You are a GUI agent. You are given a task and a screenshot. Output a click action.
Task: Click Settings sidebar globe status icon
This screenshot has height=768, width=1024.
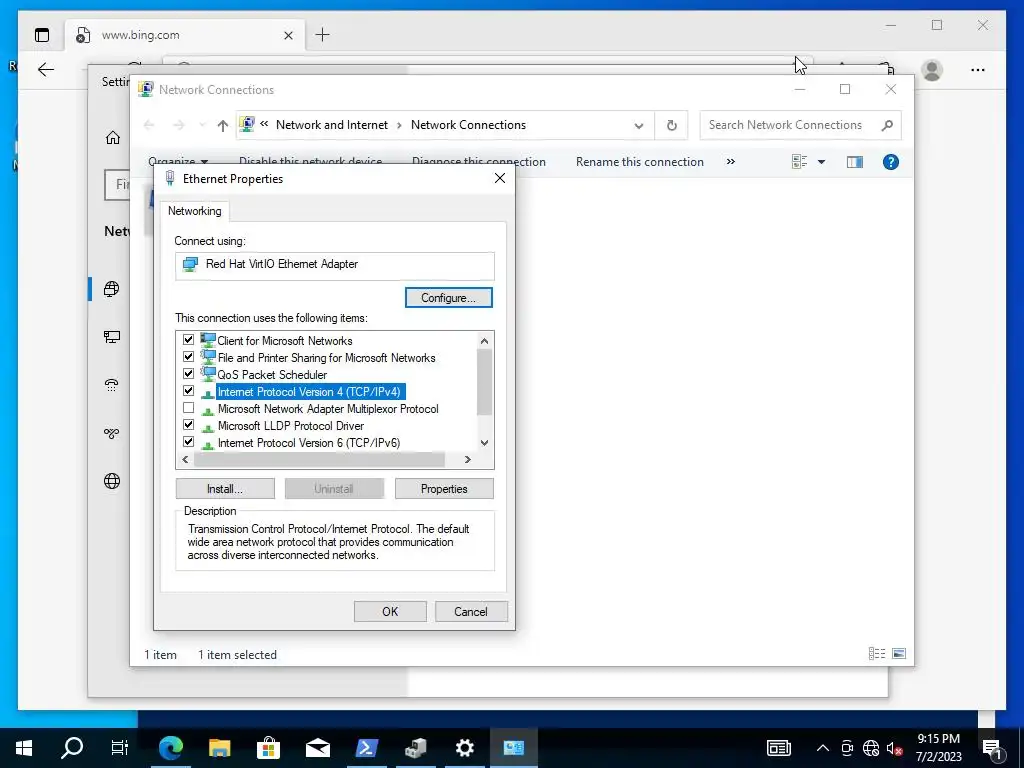coord(112,289)
